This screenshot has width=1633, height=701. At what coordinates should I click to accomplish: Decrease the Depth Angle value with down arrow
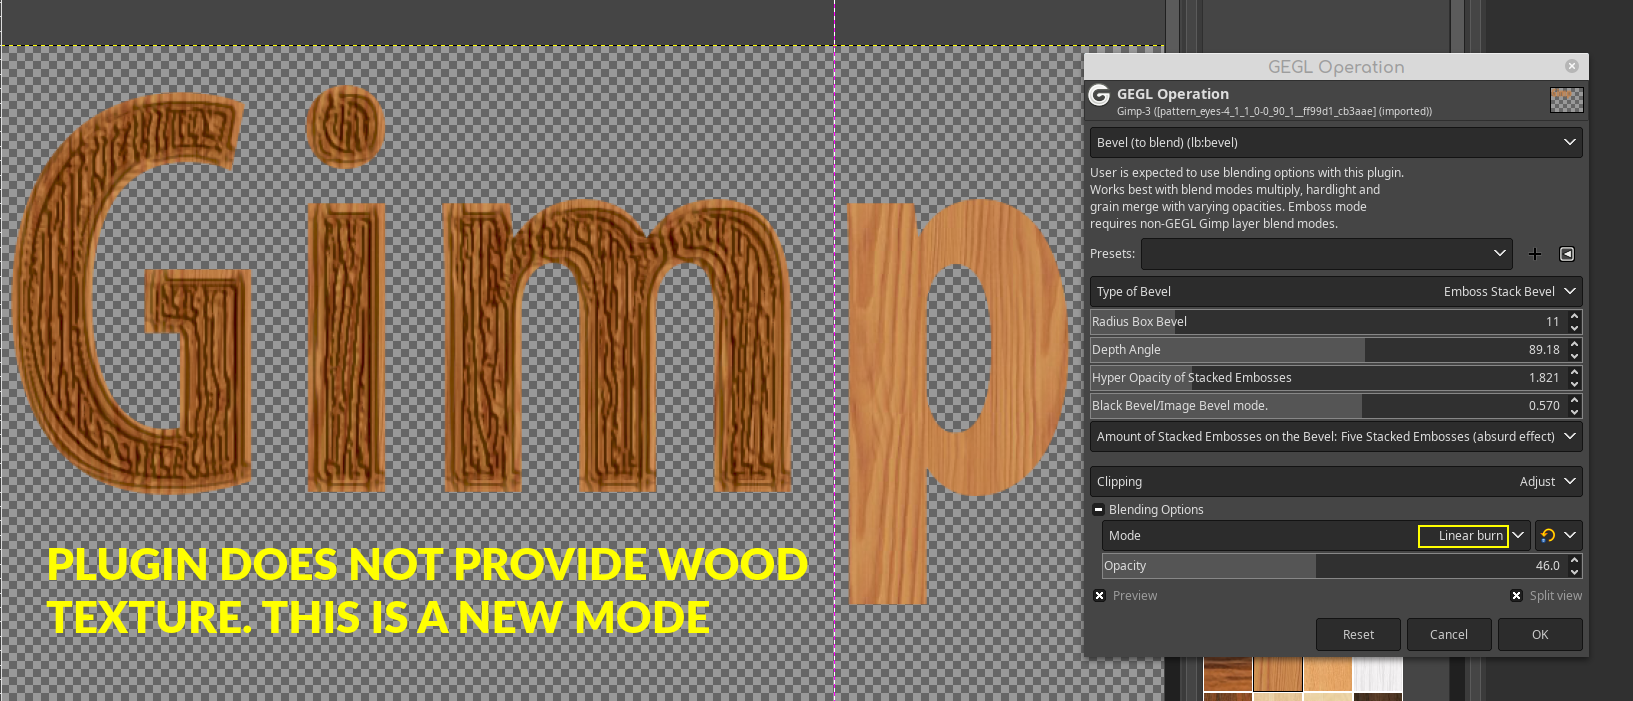point(1574,356)
